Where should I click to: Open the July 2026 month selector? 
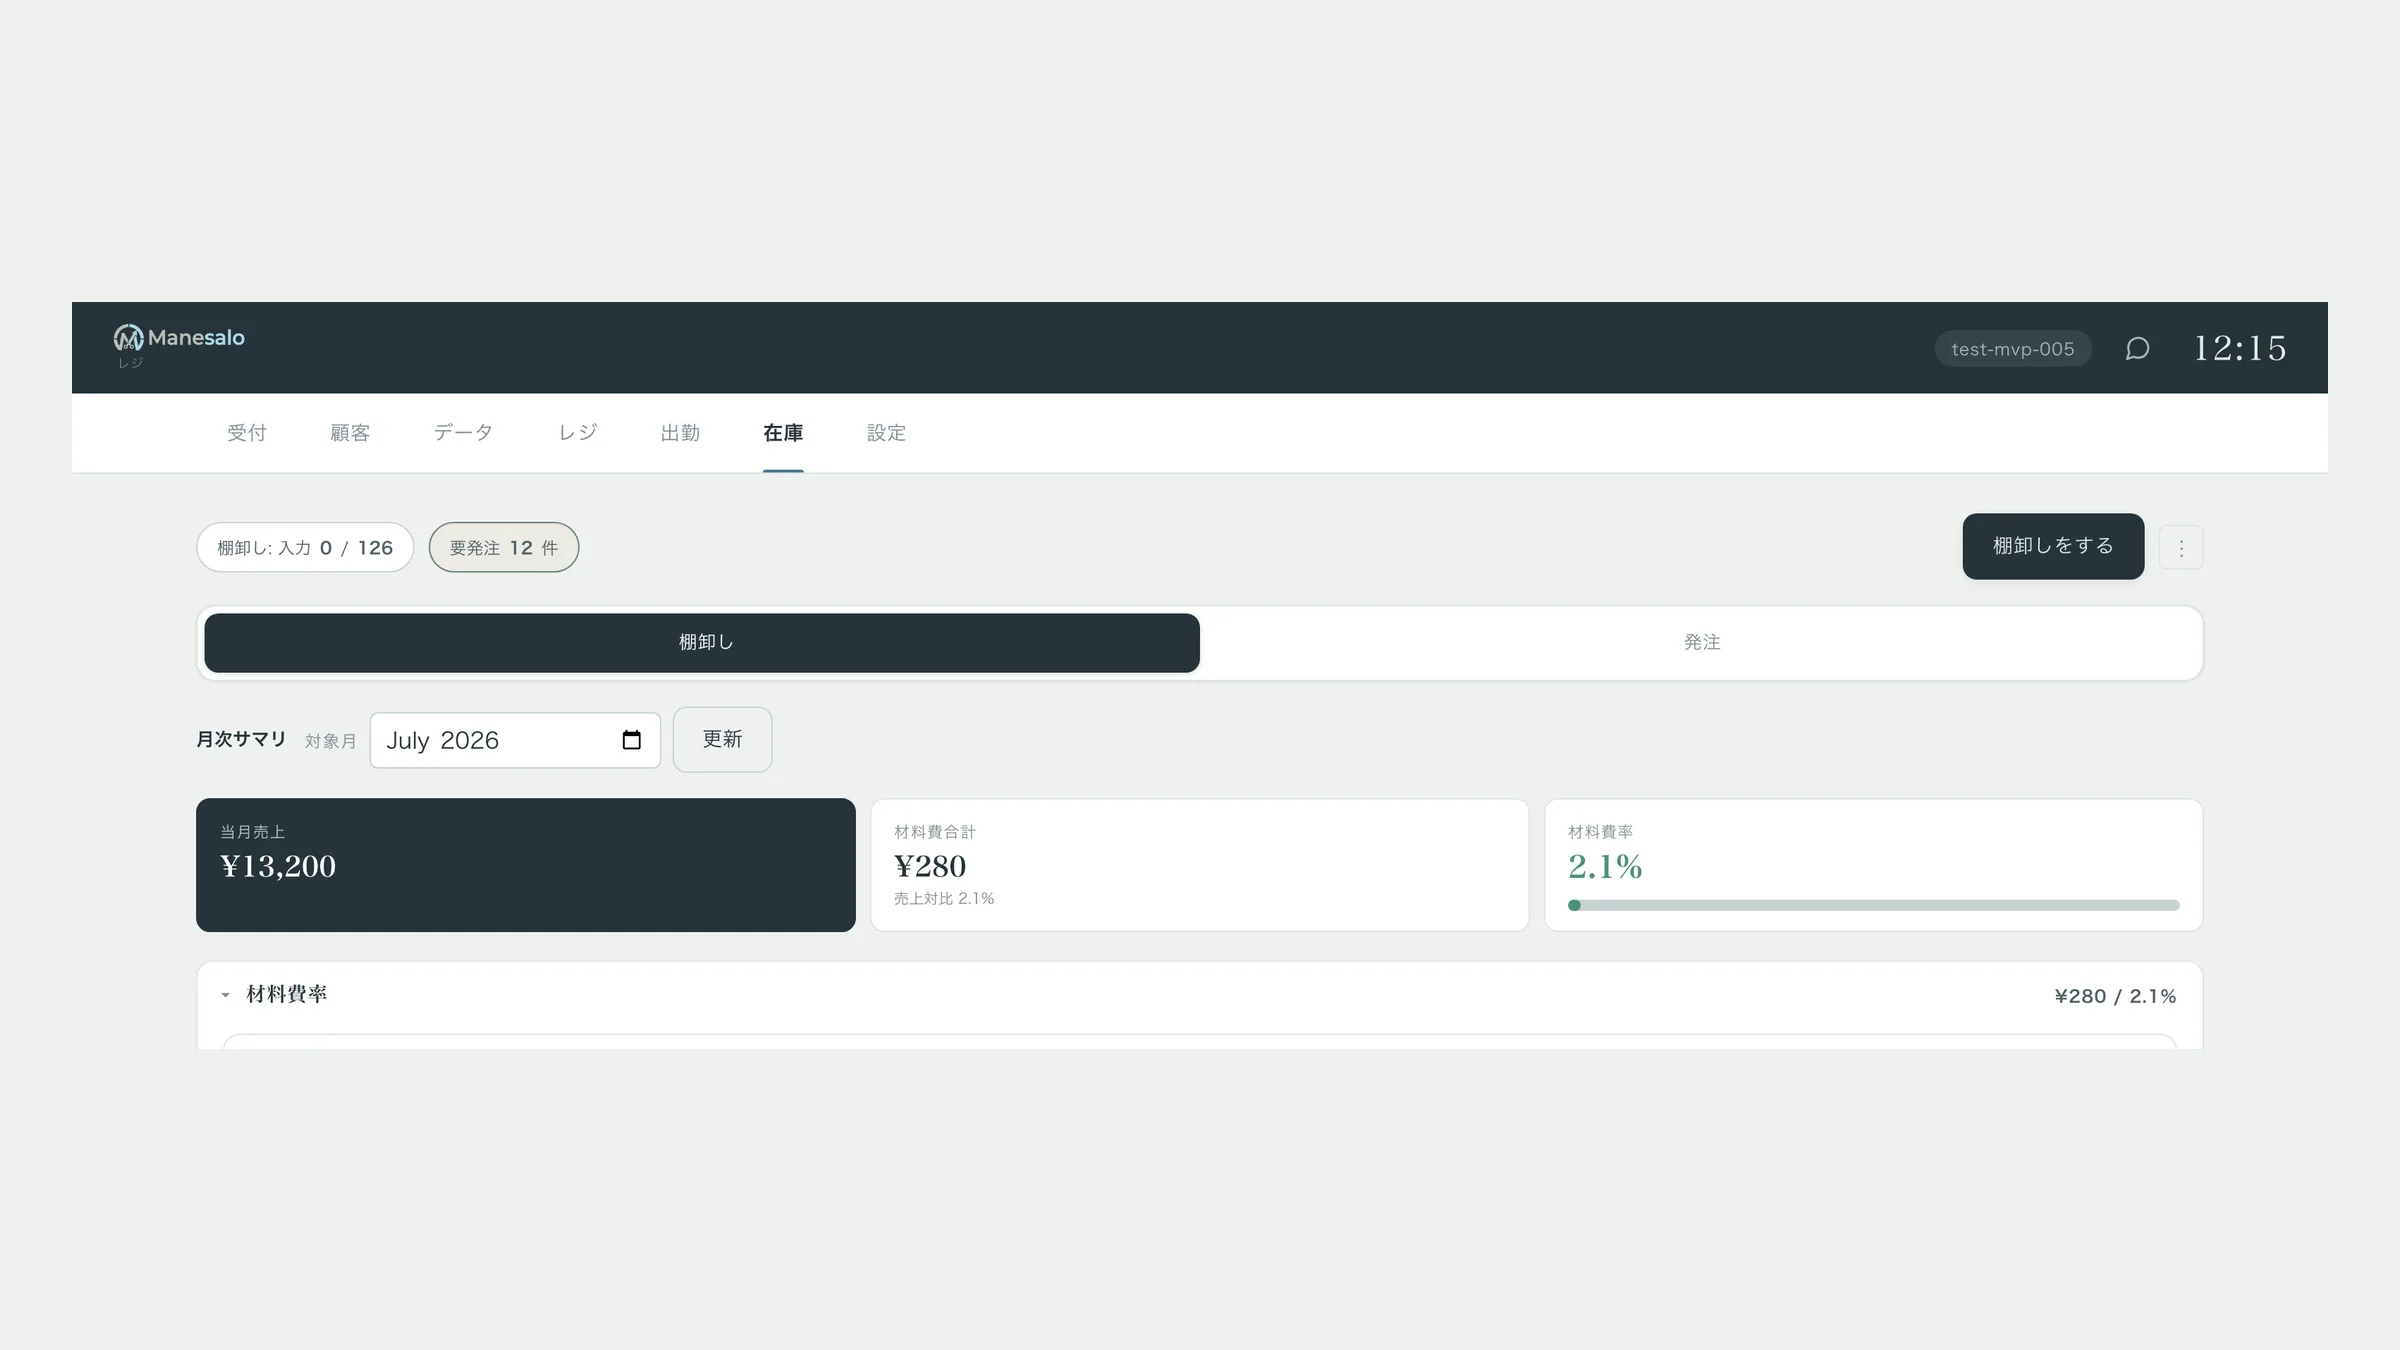pyautogui.click(x=515, y=740)
